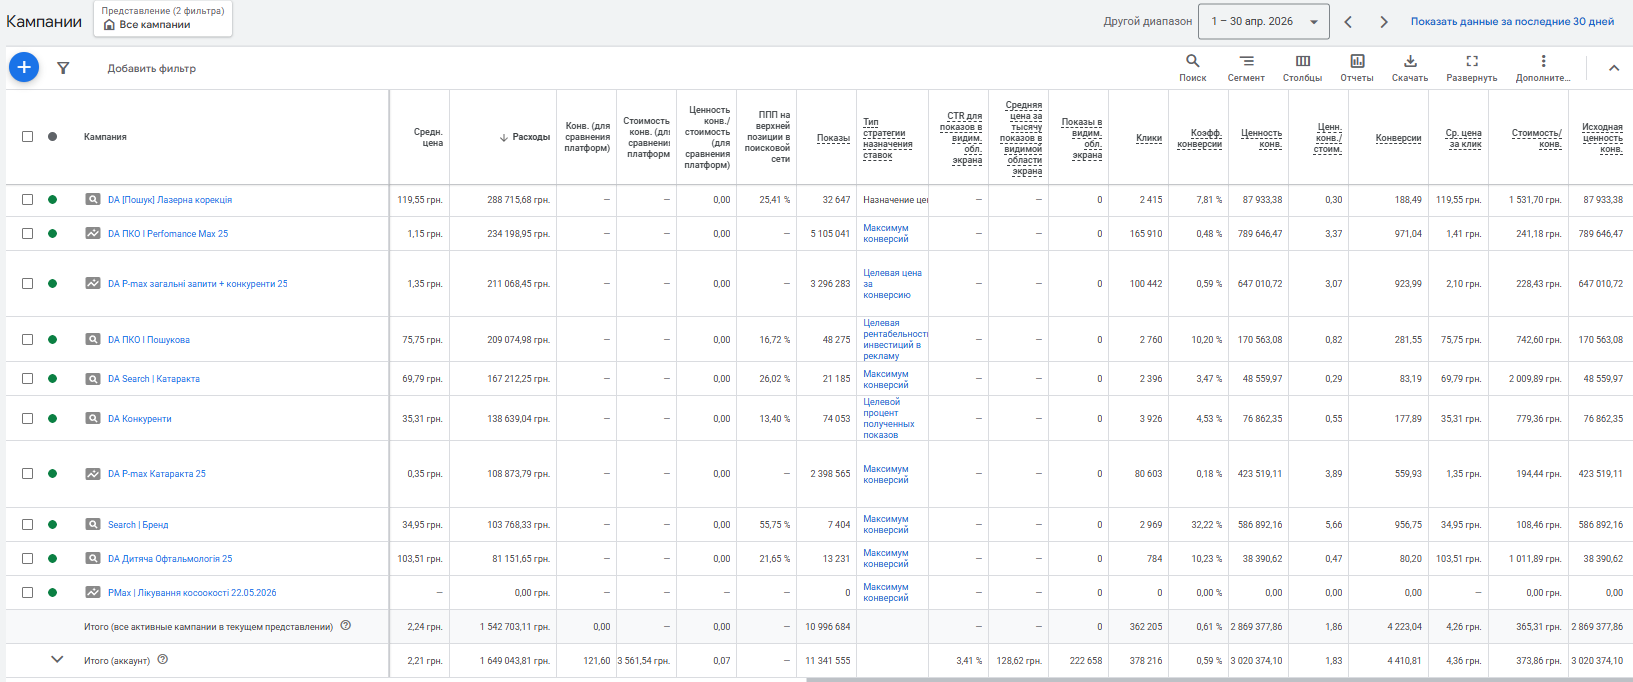Image resolution: width=1633 pixels, height=682 pixels.
Task: Expand the Итого (аккаунт) row chevron
Action: (x=57, y=660)
